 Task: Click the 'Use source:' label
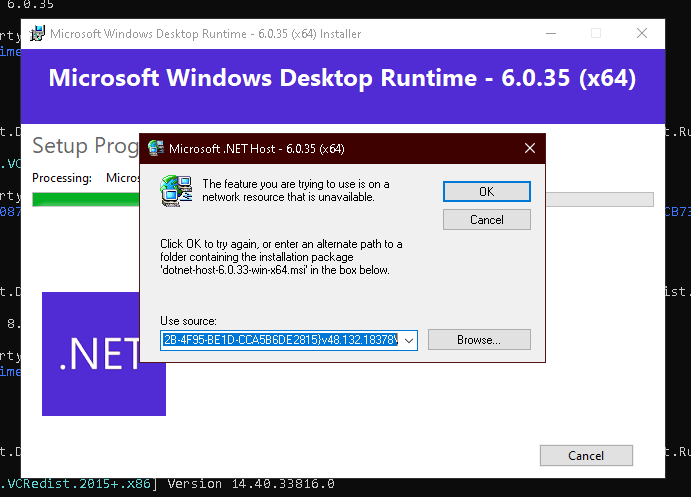188,321
